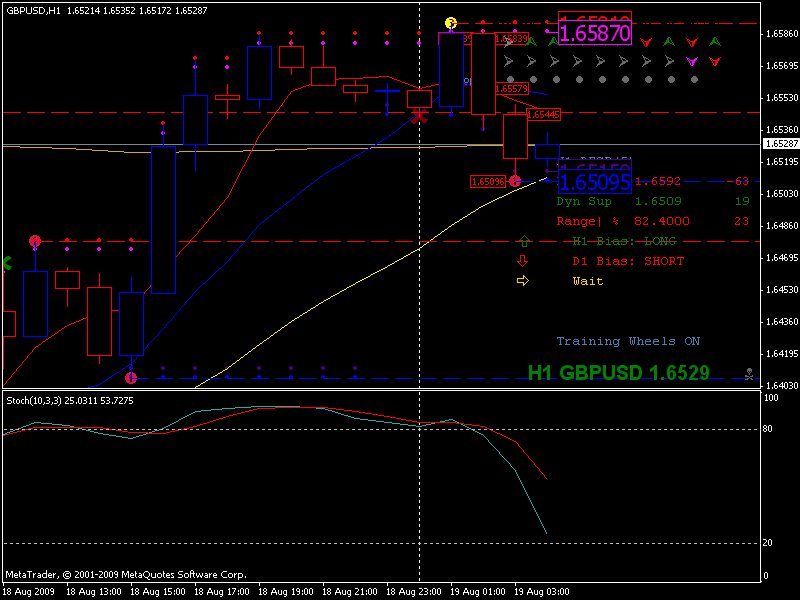The width and height of the screenshot is (800, 600).
Task: Click the 18 Aug 2009 date axis label
Action: point(30,592)
